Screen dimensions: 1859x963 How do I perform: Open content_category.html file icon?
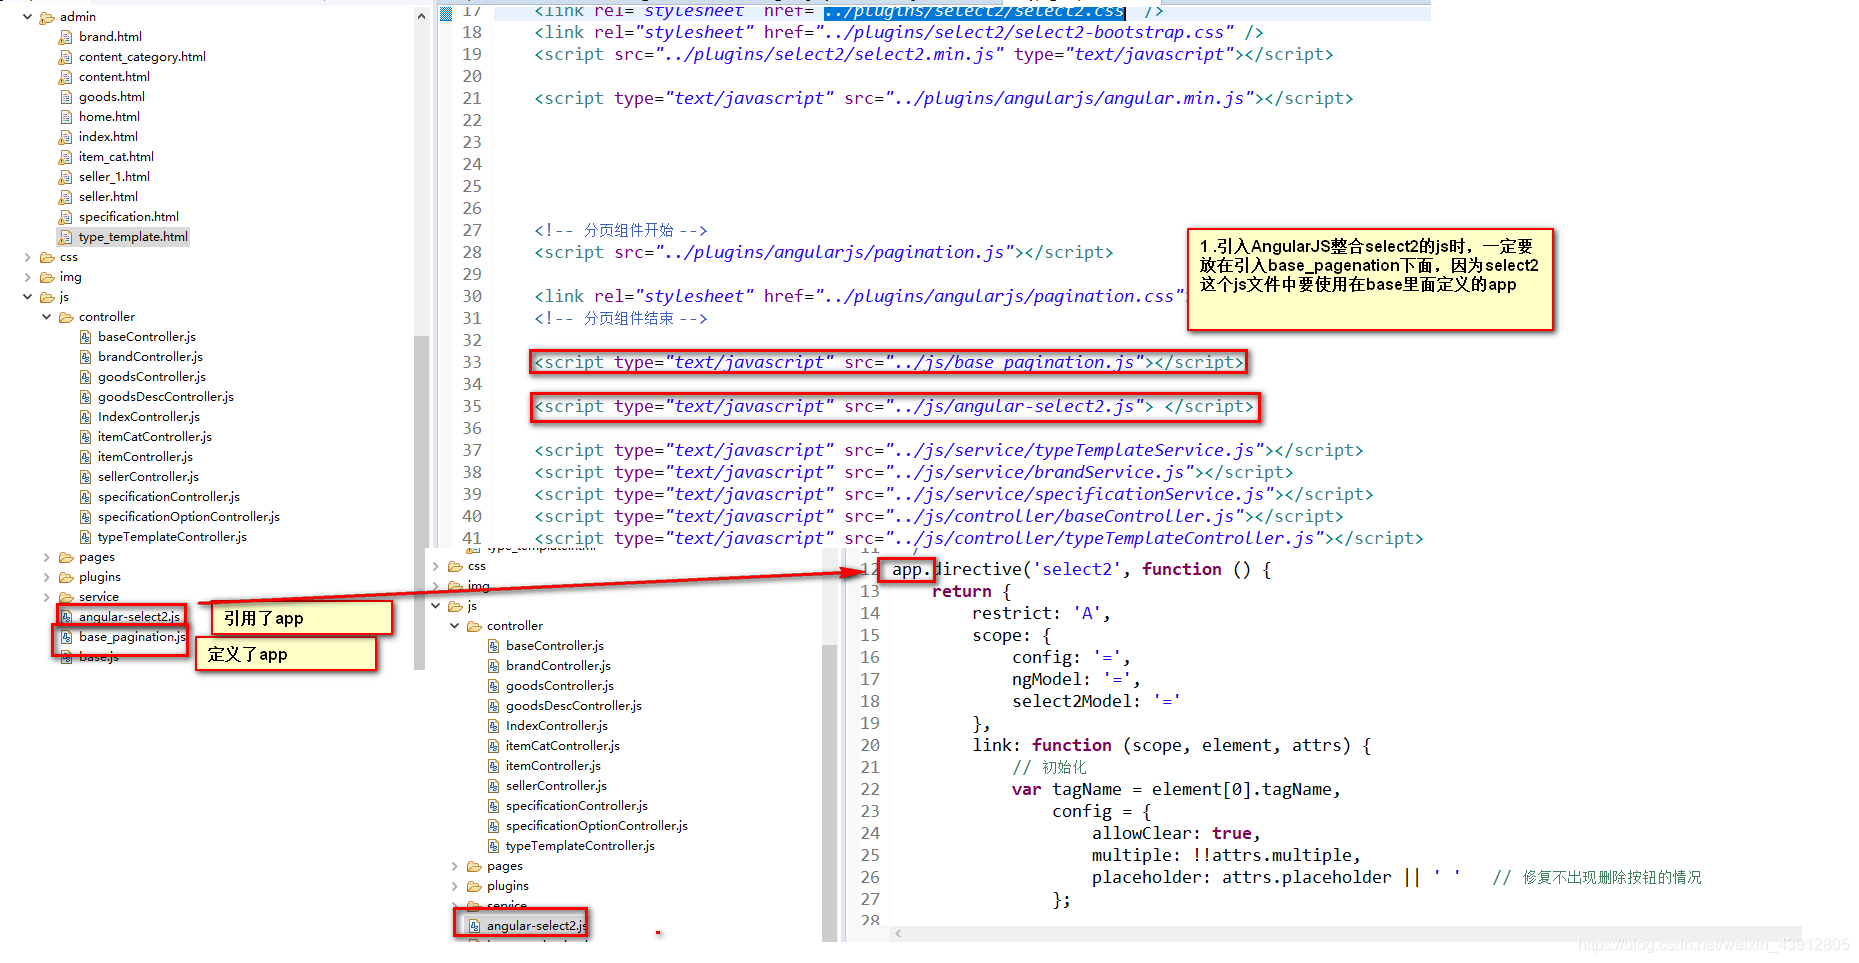(66, 57)
